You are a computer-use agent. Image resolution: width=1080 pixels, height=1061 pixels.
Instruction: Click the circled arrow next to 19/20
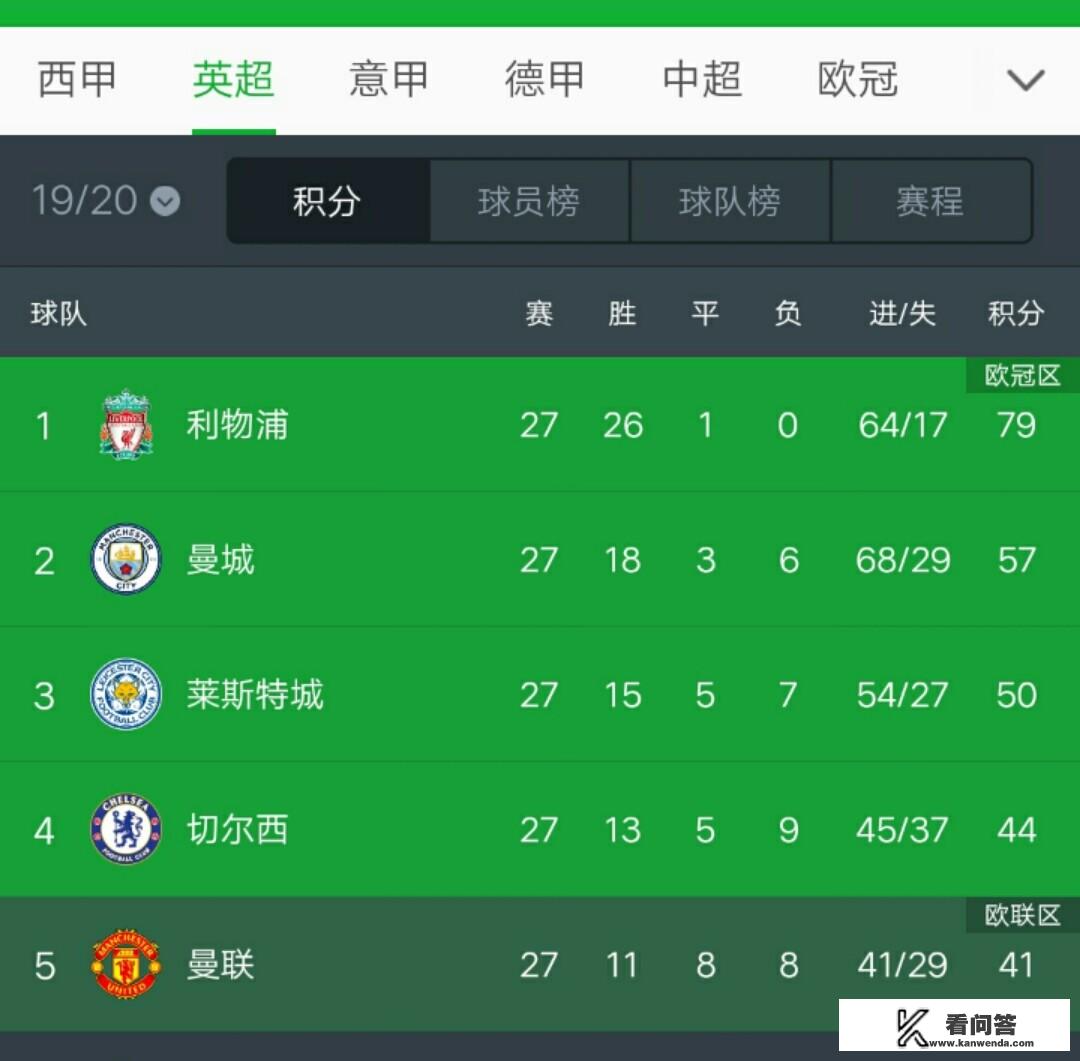(165, 201)
